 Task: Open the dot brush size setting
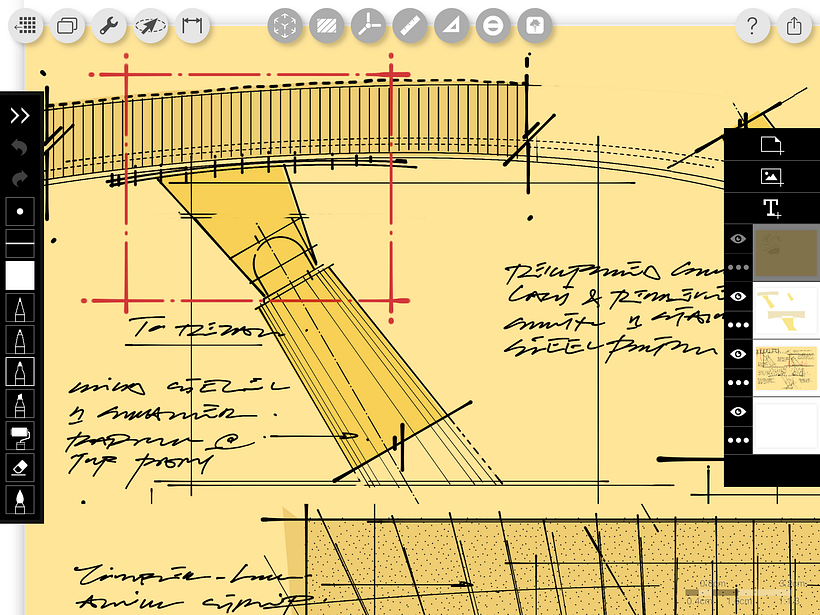click(20, 211)
